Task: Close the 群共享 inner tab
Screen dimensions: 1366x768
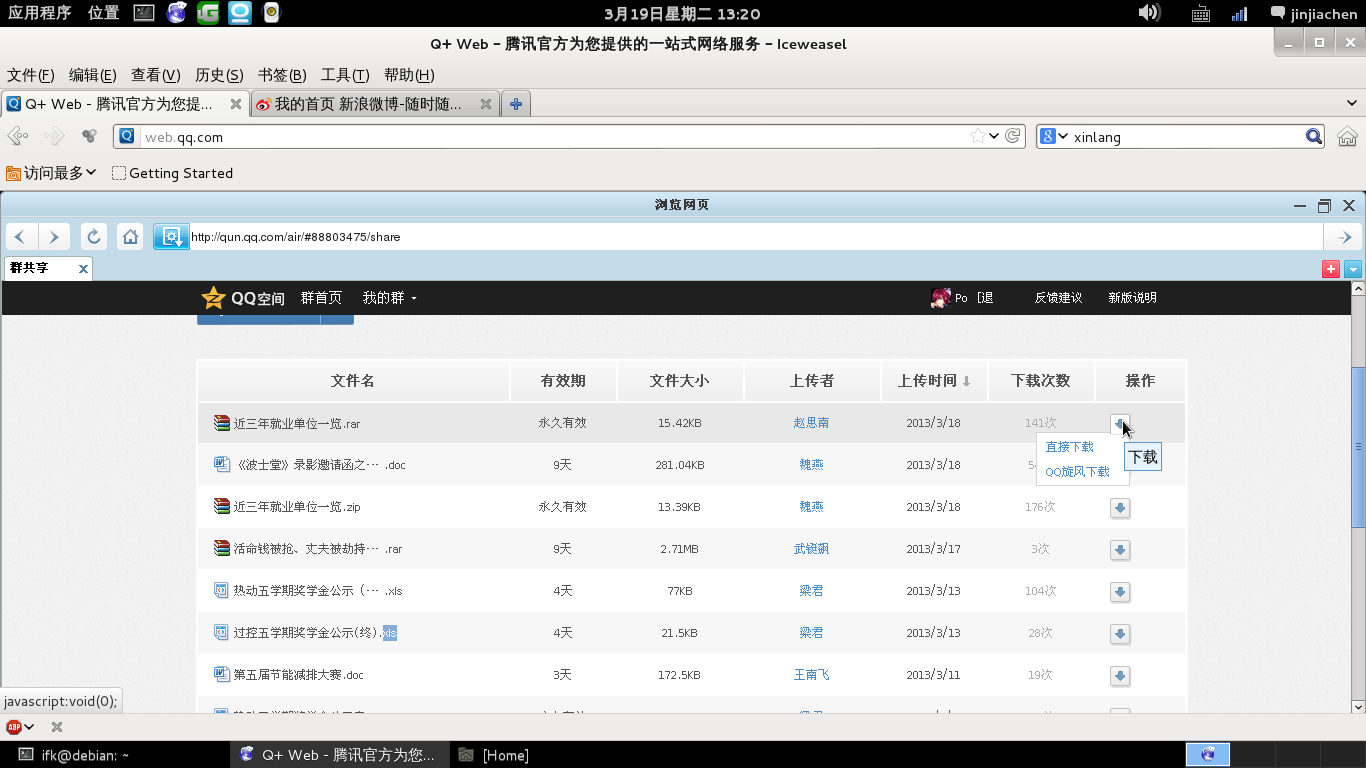Action: pyautogui.click(x=84, y=268)
